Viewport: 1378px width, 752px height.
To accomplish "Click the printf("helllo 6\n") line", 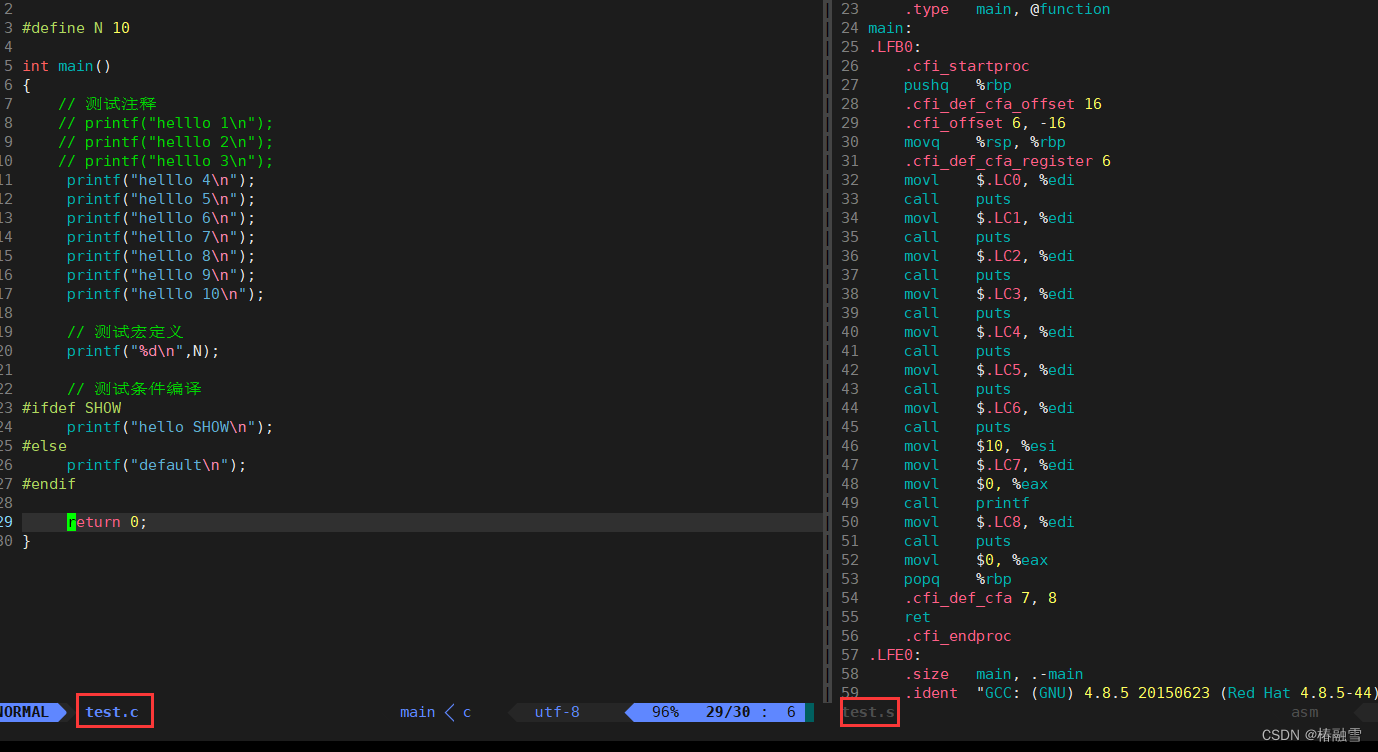I will [161, 218].
